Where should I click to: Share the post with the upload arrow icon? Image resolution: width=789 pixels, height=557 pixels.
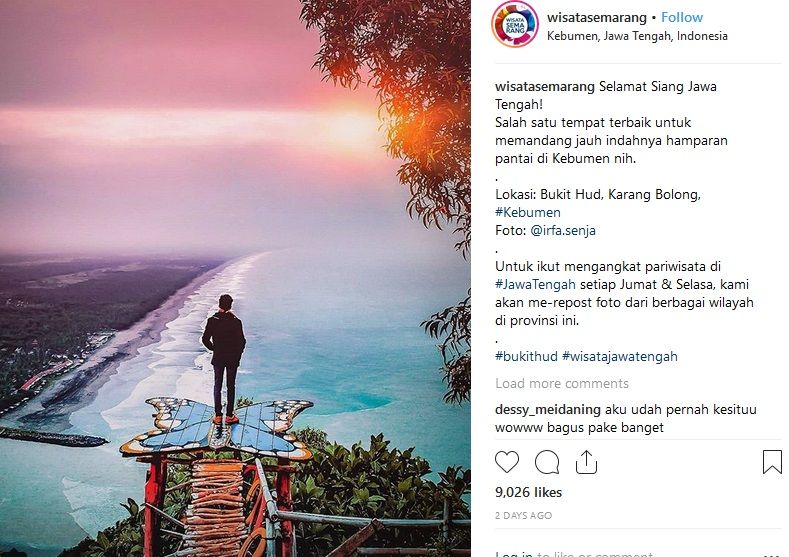586,462
